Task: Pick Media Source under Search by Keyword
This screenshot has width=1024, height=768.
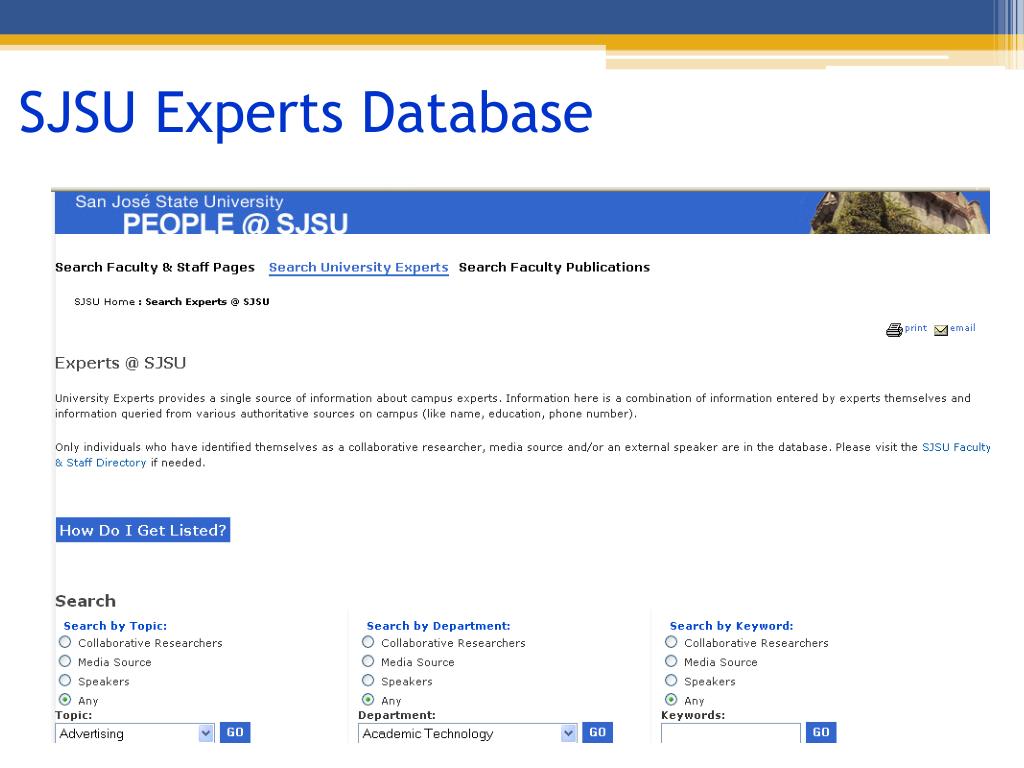Action: 671,661
